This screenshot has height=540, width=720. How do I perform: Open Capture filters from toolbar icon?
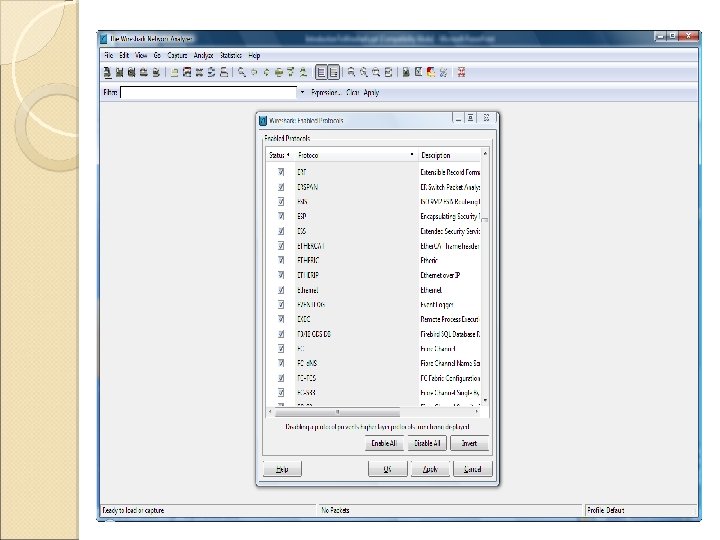tap(406, 73)
